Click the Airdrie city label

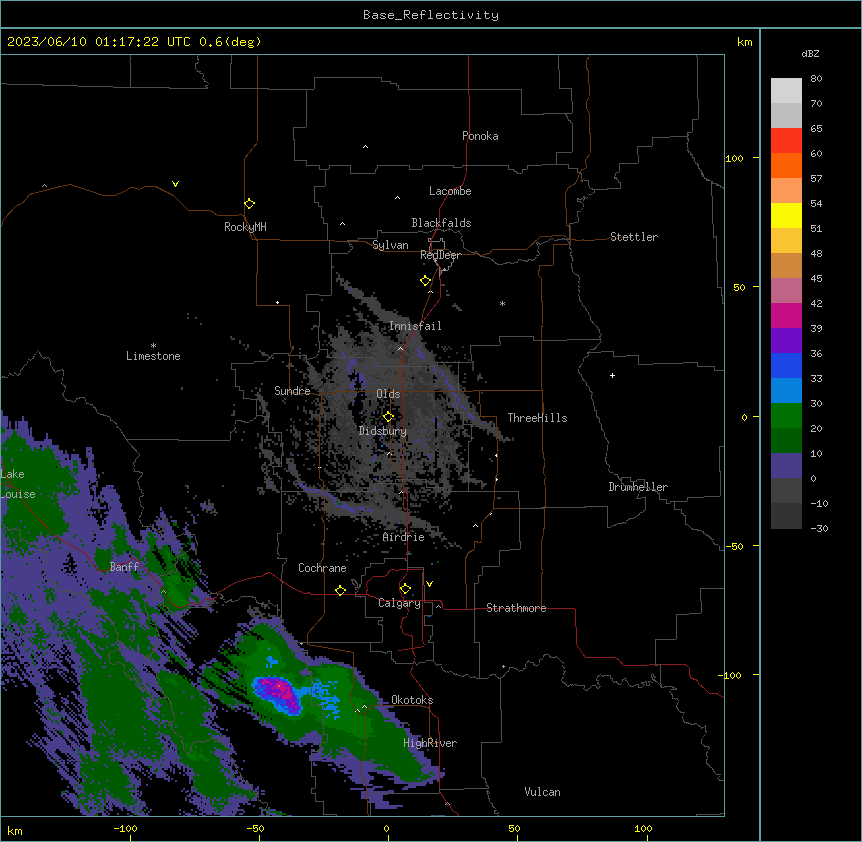click(404, 537)
